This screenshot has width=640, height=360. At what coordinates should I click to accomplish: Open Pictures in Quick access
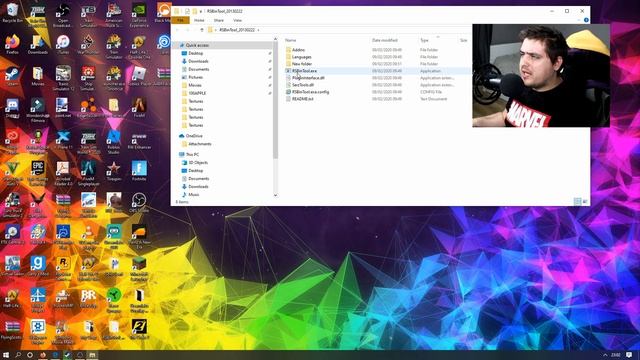click(x=192, y=77)
